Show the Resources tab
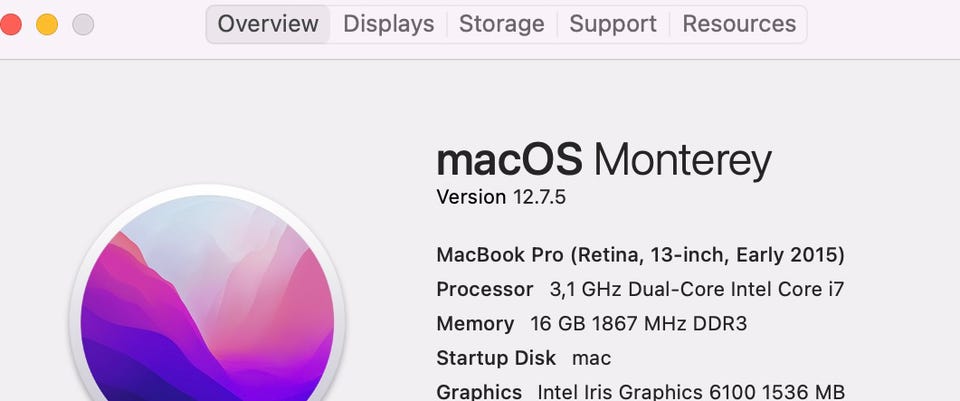The height and width of the screenshot is (401, 960). coord(739,24)
